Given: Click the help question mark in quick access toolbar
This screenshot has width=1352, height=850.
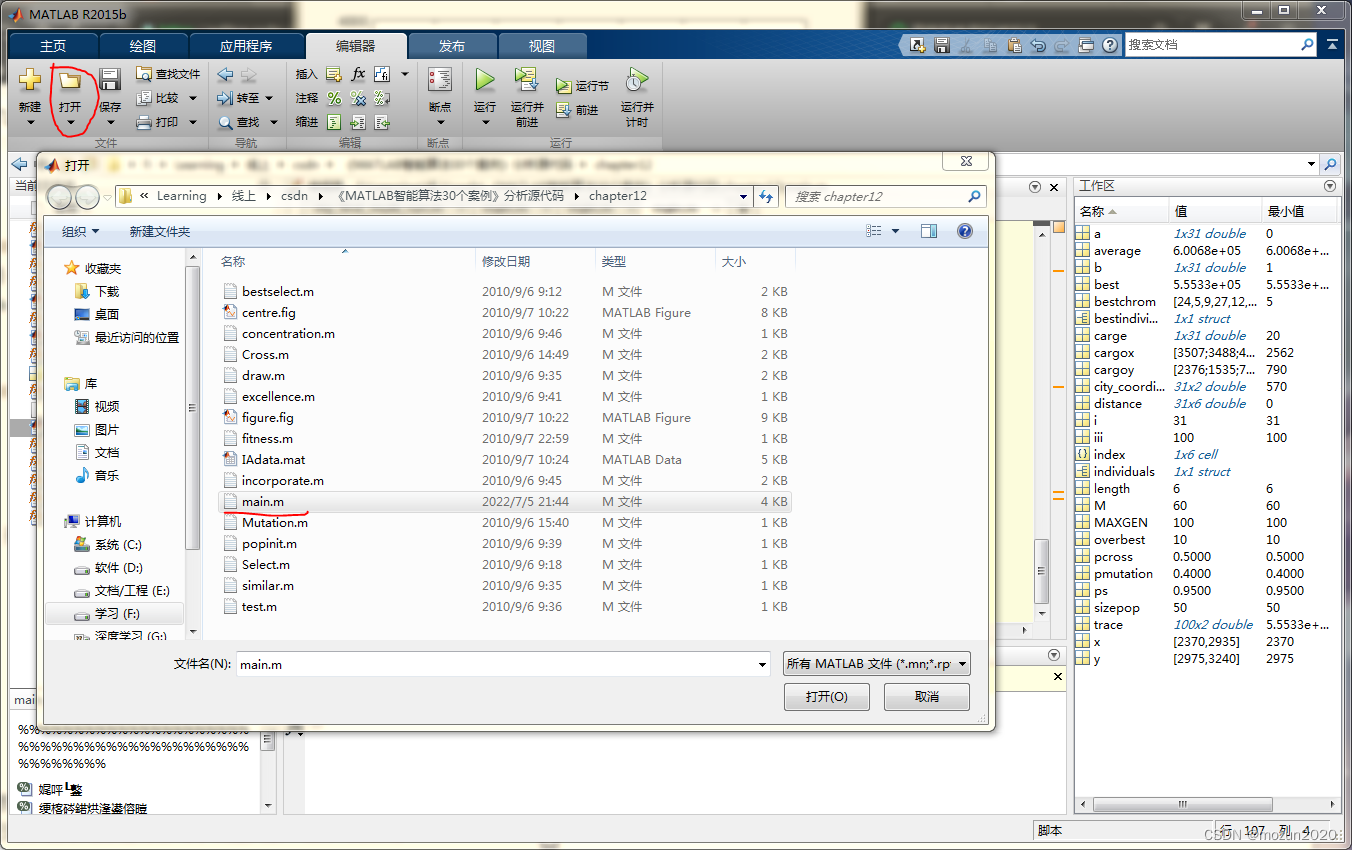Looking at the screenshot, I should tap(1110, 45).
